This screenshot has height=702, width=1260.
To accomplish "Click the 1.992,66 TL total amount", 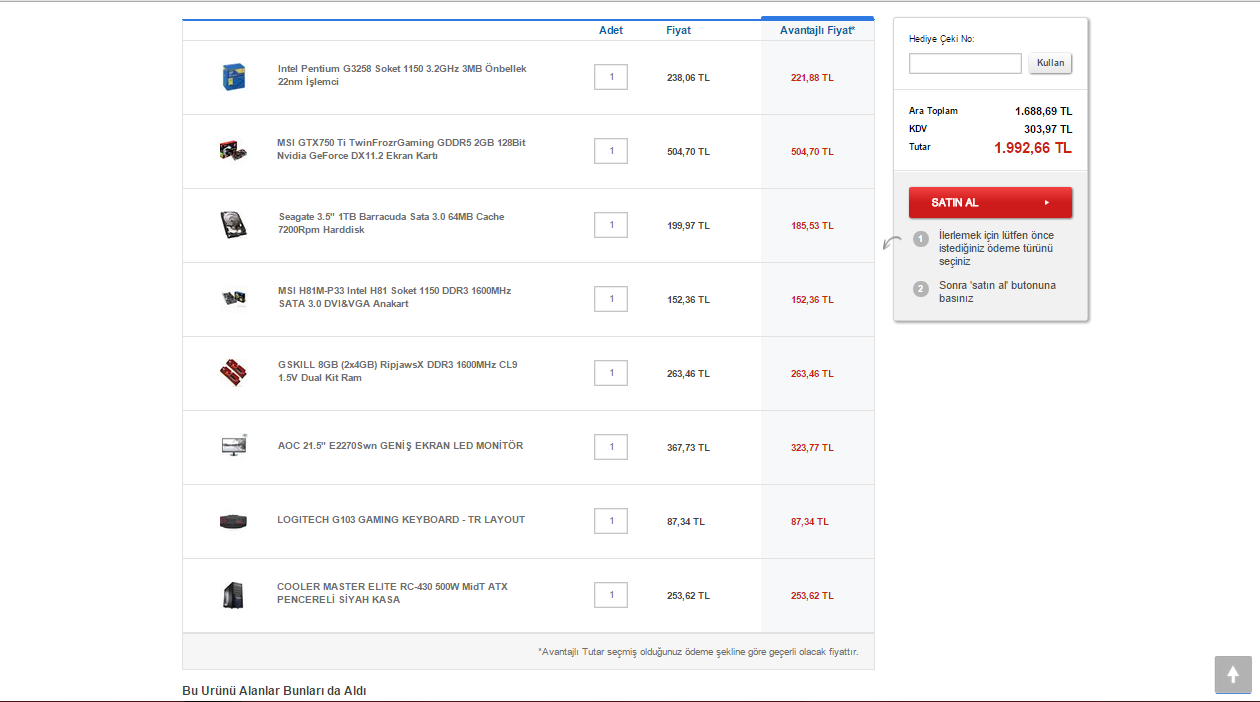I will [x=1033, y=148].
